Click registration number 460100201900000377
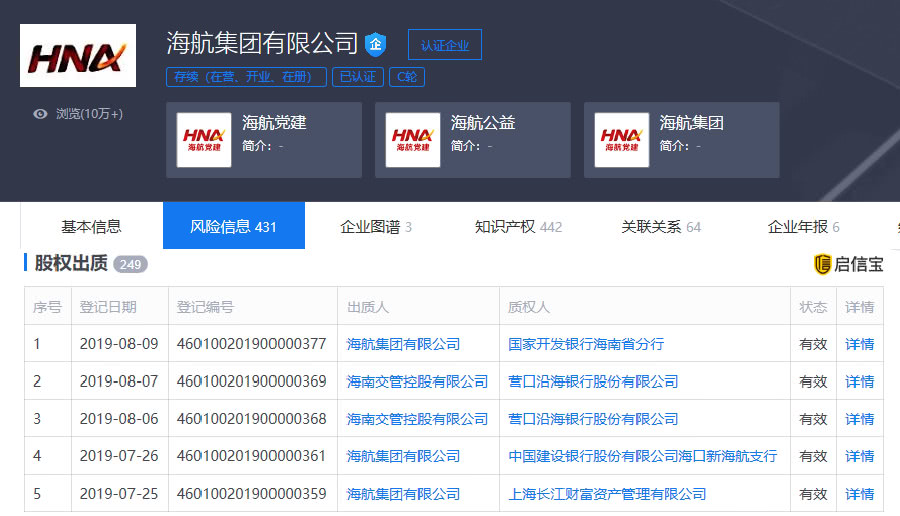900x516 pixels. click(x=251, y=344)
